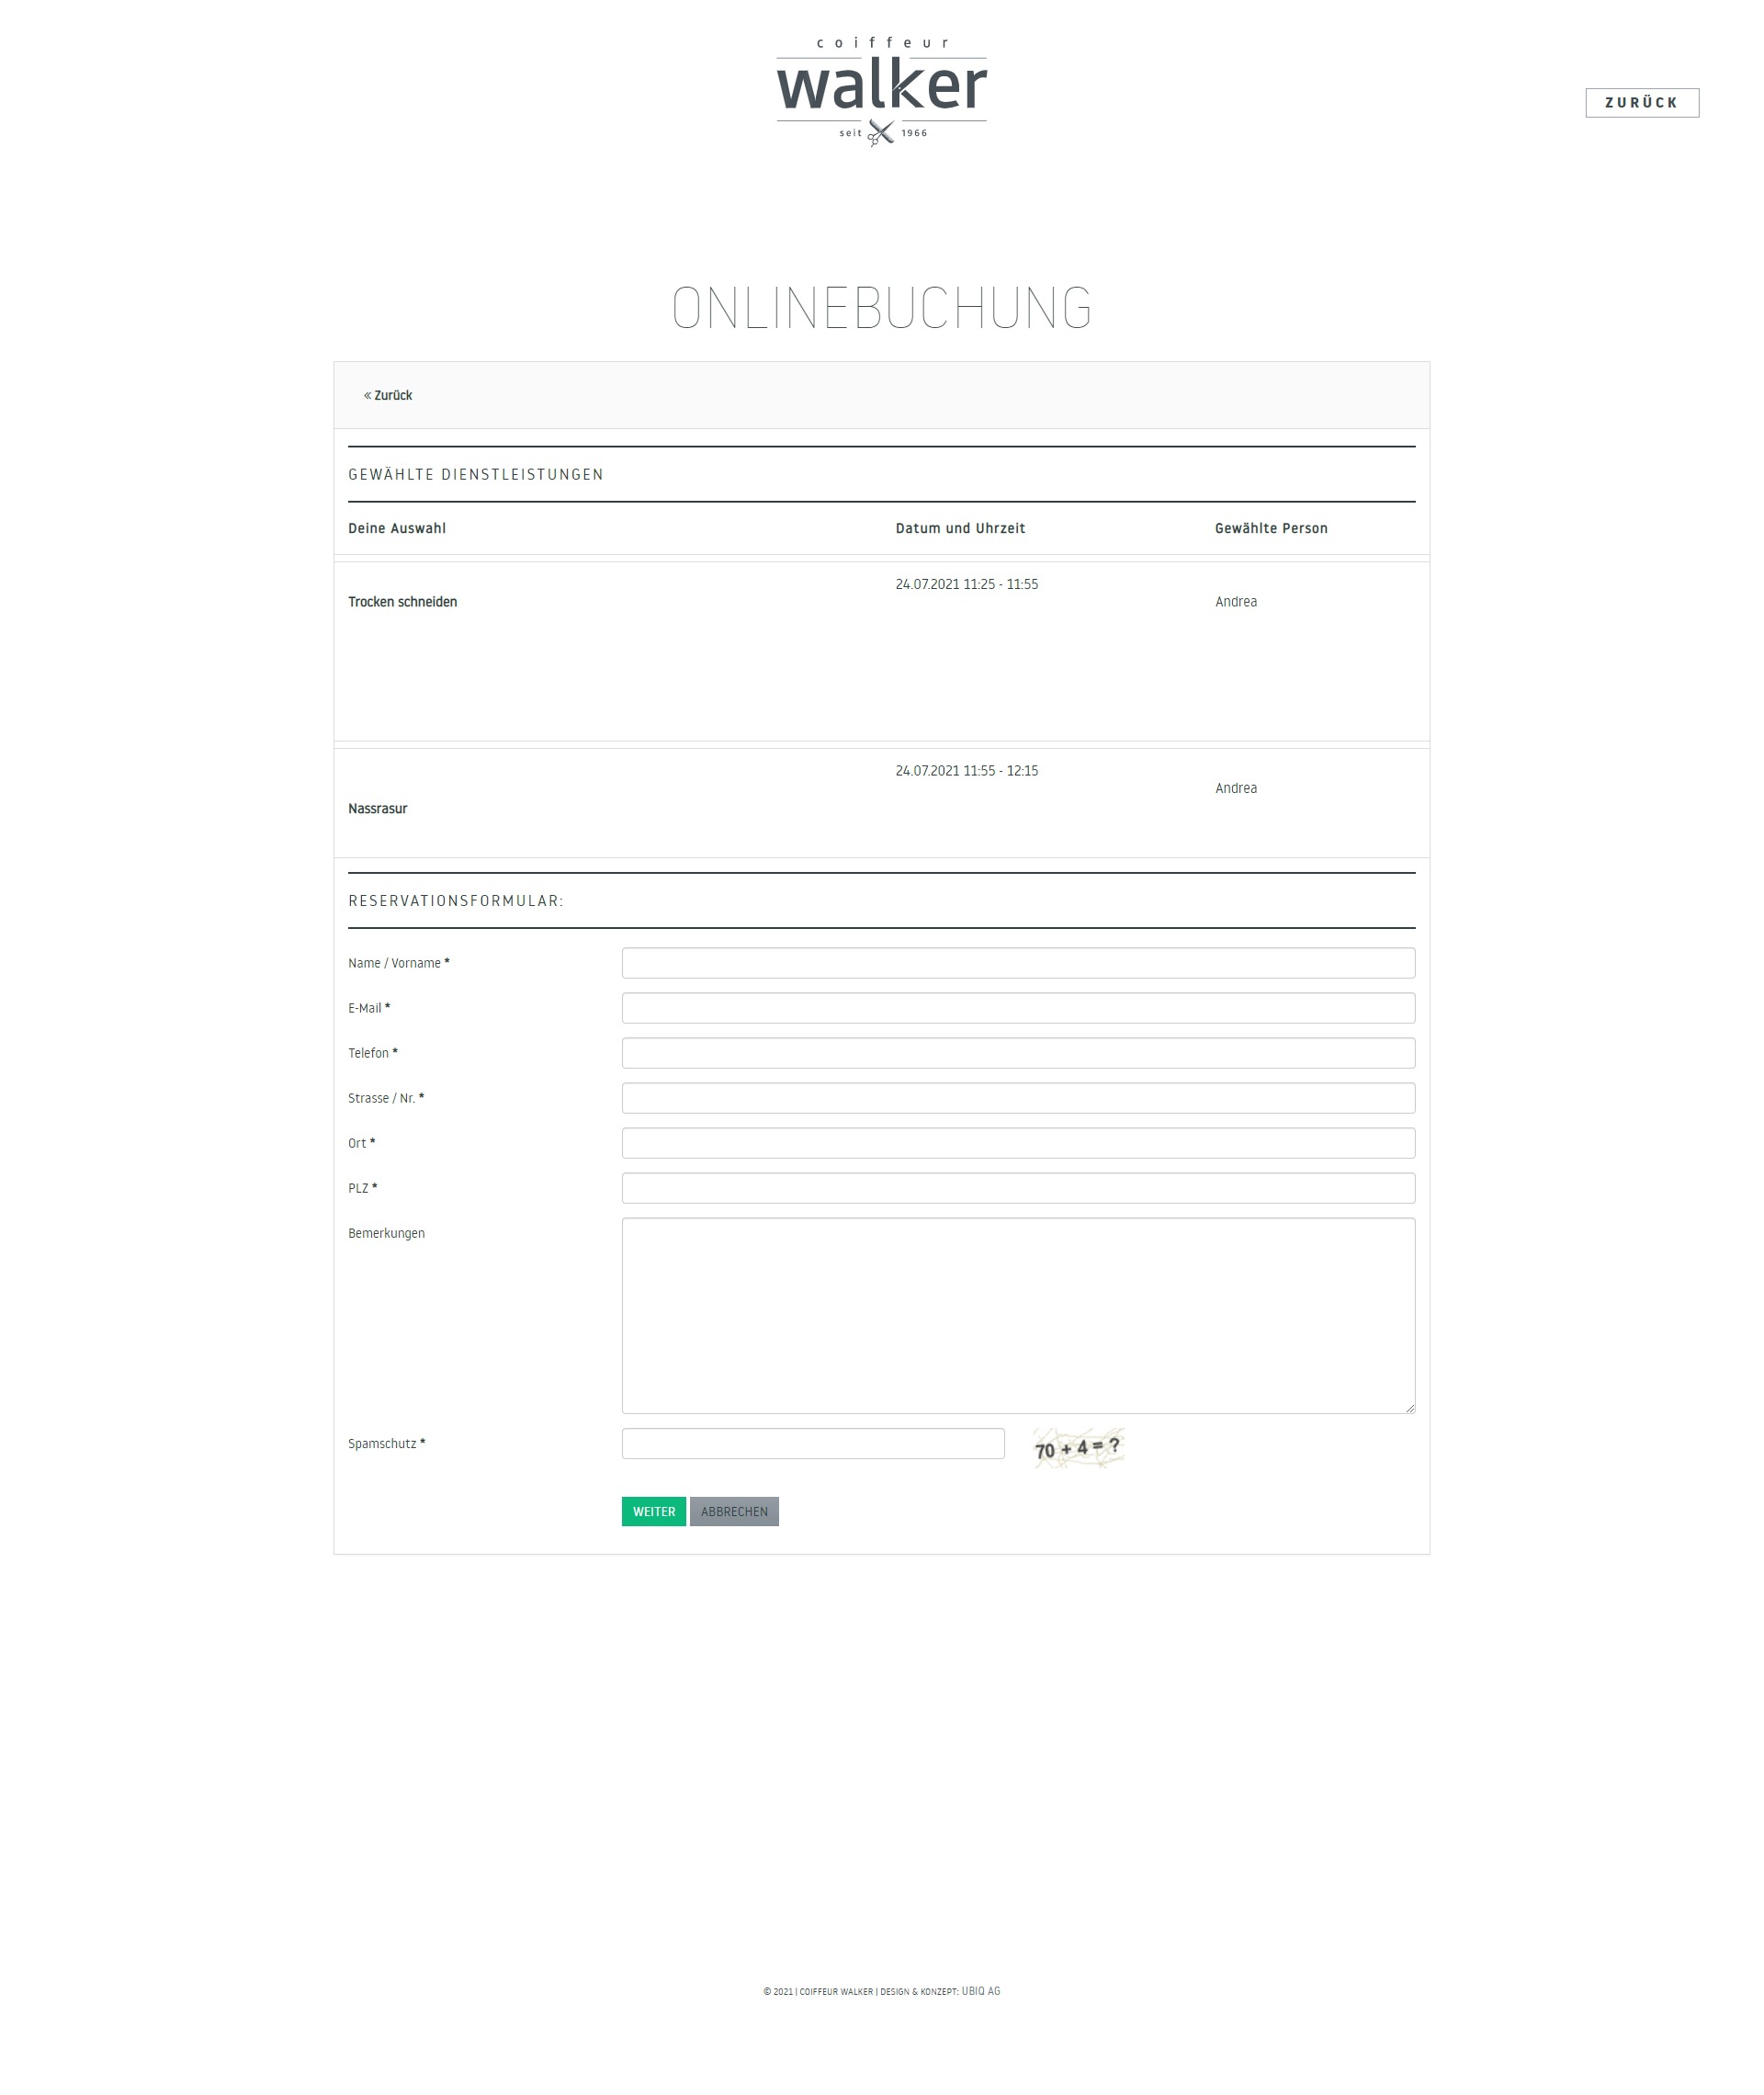Open the UBIQ AG link in the footer
This screenshot has height=2095, width=1764.
980,1991
